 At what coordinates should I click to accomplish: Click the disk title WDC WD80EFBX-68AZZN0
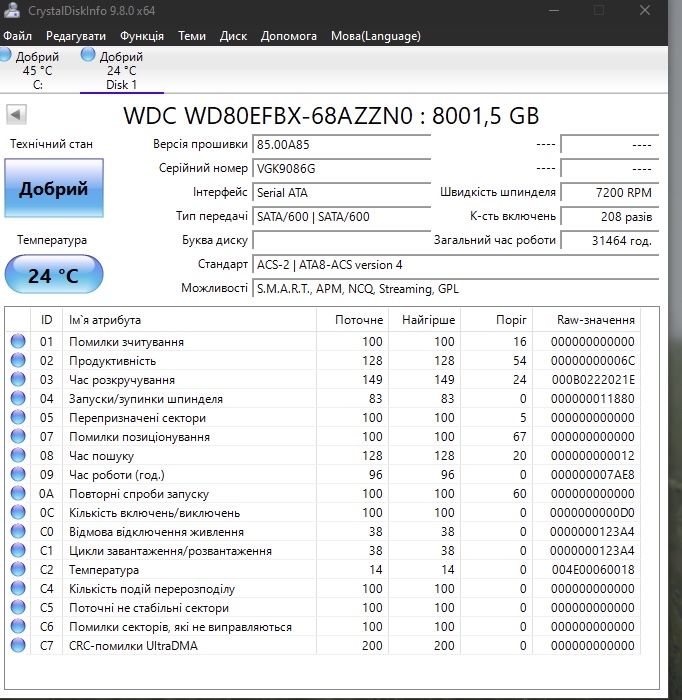pos(268,116)
